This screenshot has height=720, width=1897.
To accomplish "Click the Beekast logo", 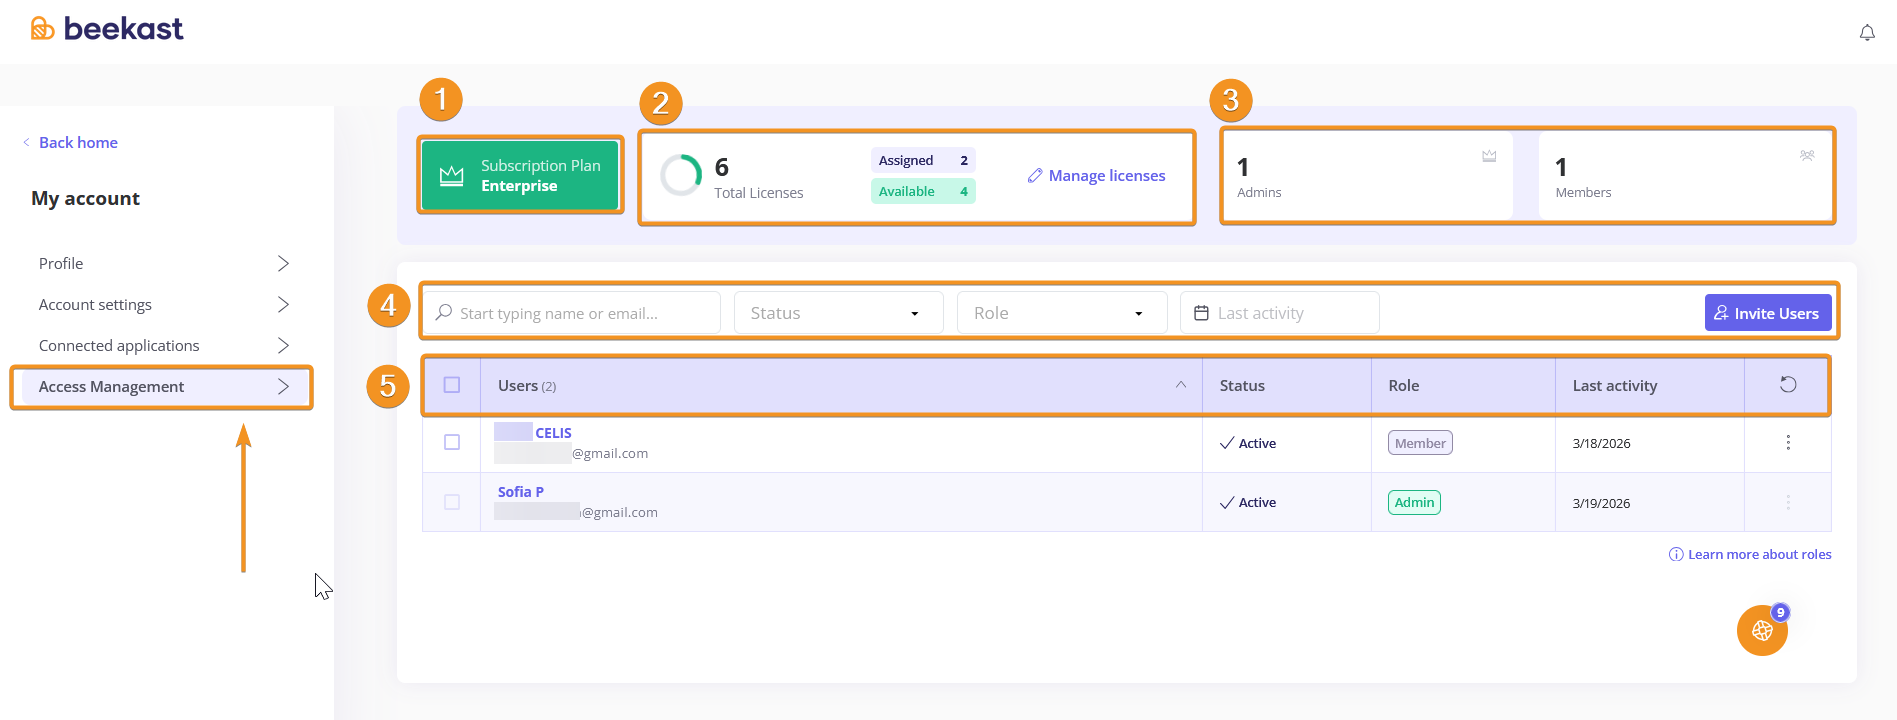I will click(107, 29).
